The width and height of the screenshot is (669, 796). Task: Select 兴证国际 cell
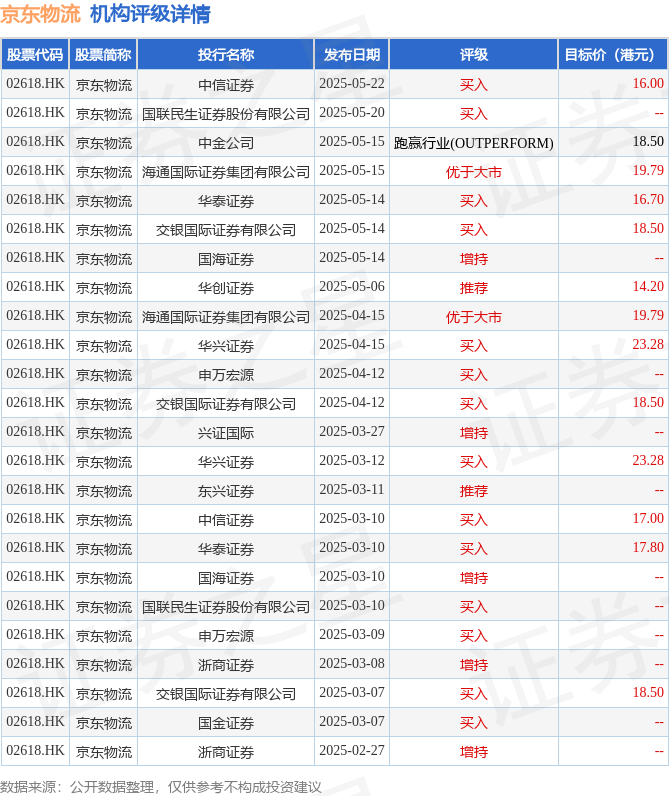tap(226, 432)
